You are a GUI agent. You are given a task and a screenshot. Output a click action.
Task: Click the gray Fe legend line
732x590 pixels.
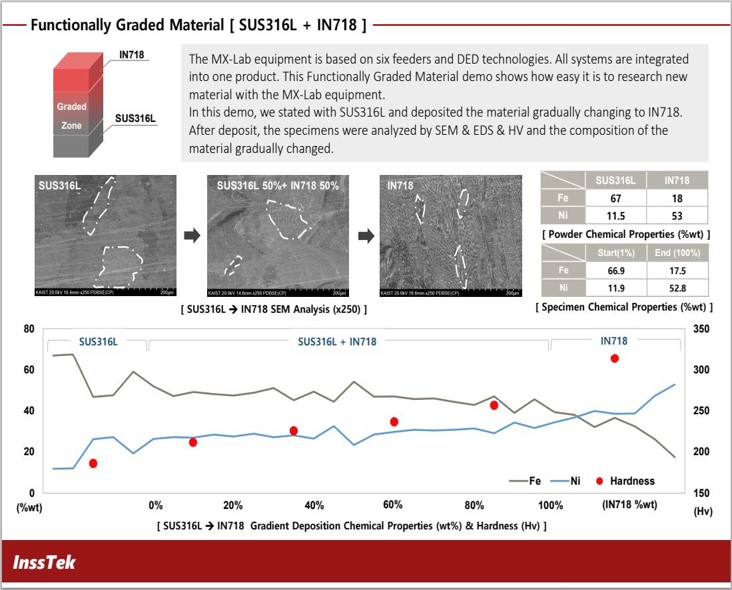click(518, 481)
